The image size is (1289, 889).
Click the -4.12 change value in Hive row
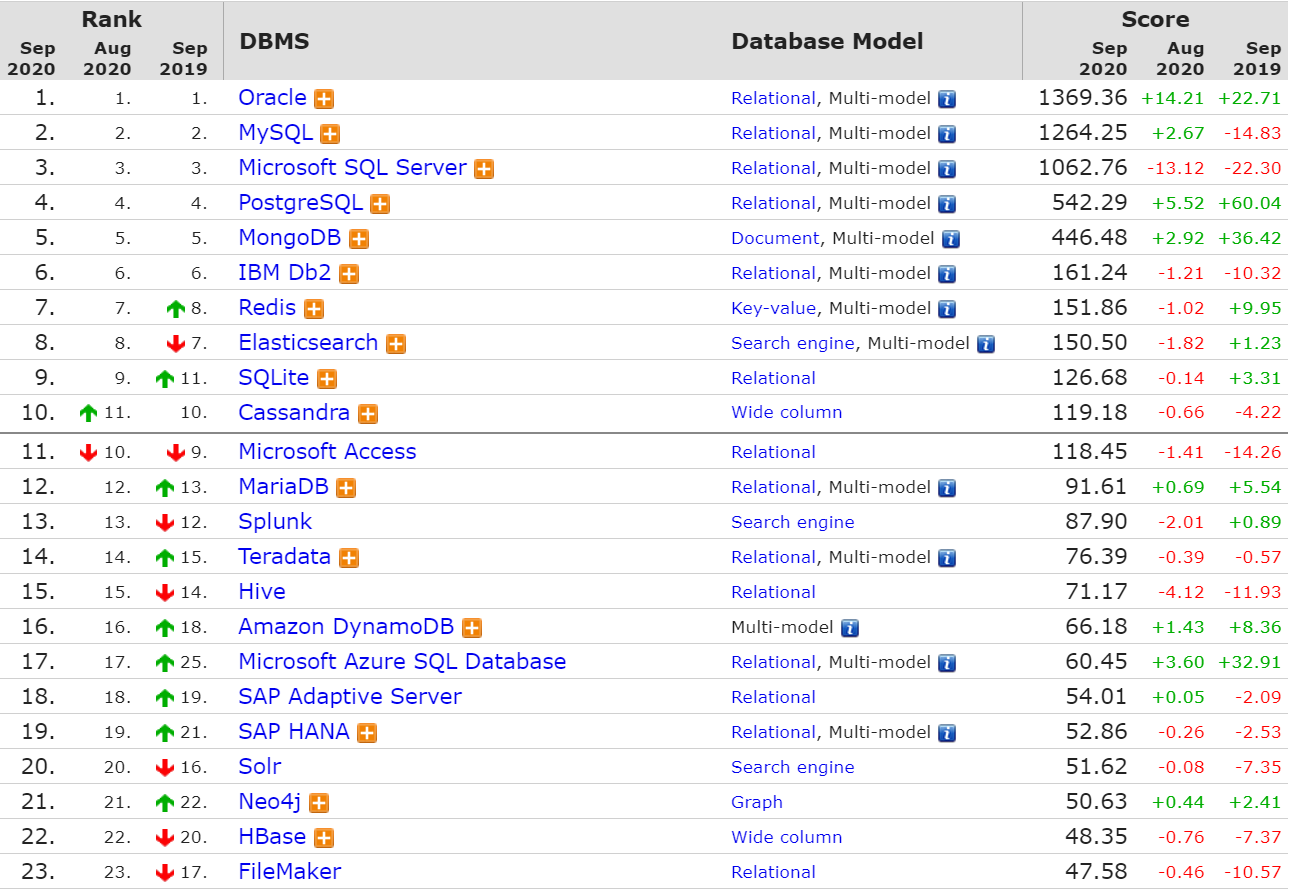click(x=1181, y=592)
